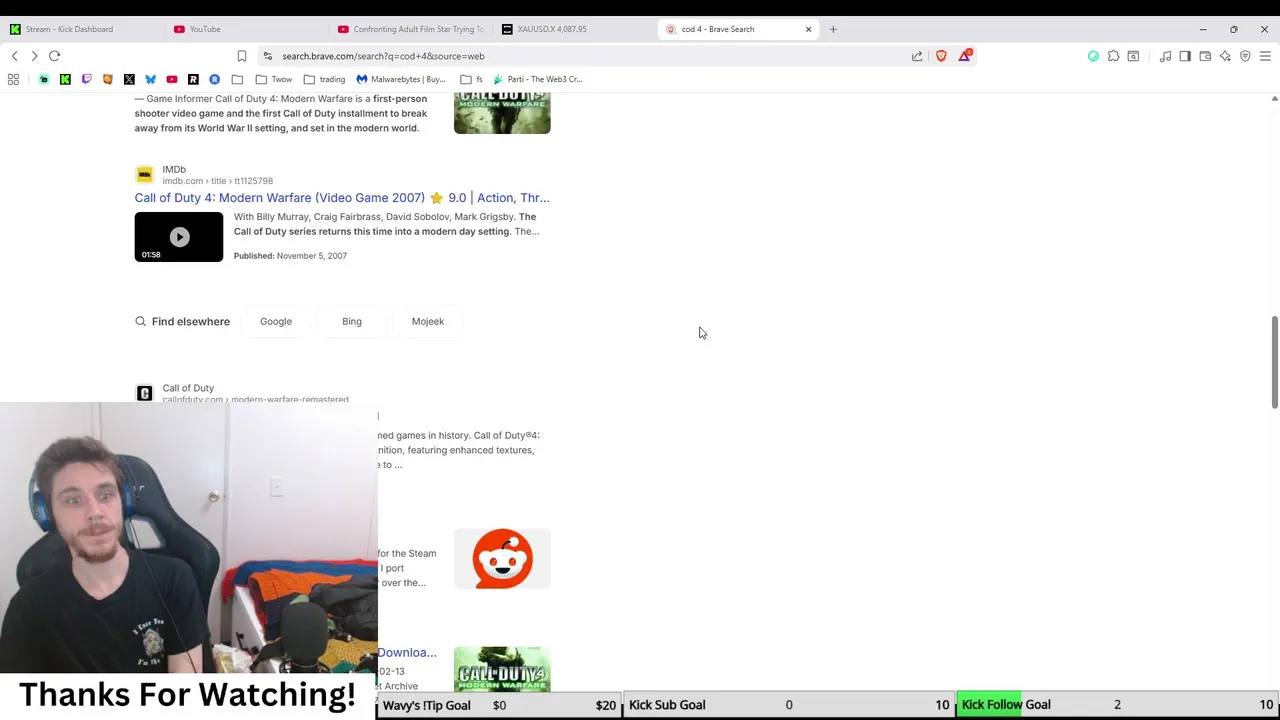
Task: Click the green circular extension icon
Action: (1093, 56)
